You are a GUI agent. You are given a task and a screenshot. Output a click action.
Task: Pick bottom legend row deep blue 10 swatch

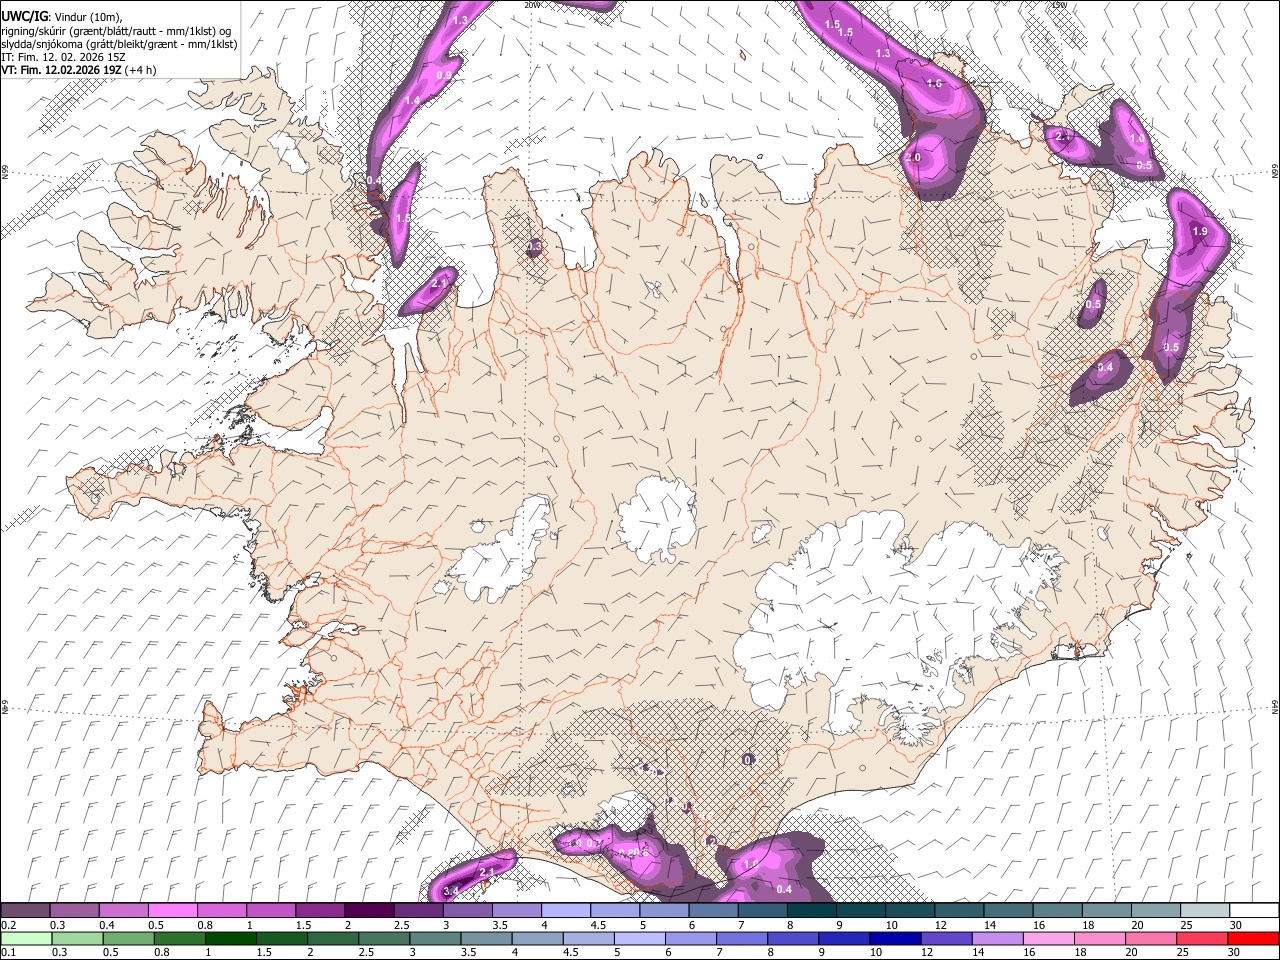(895, 938)
